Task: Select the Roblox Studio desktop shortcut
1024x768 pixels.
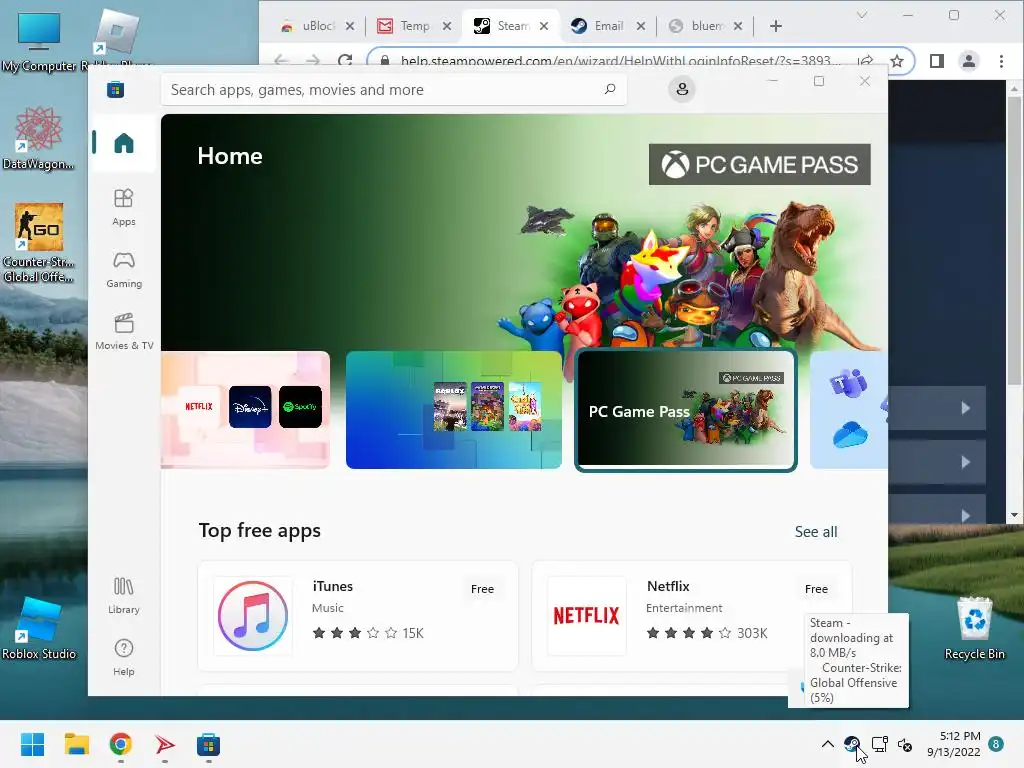Action: [x=39, y=628]
